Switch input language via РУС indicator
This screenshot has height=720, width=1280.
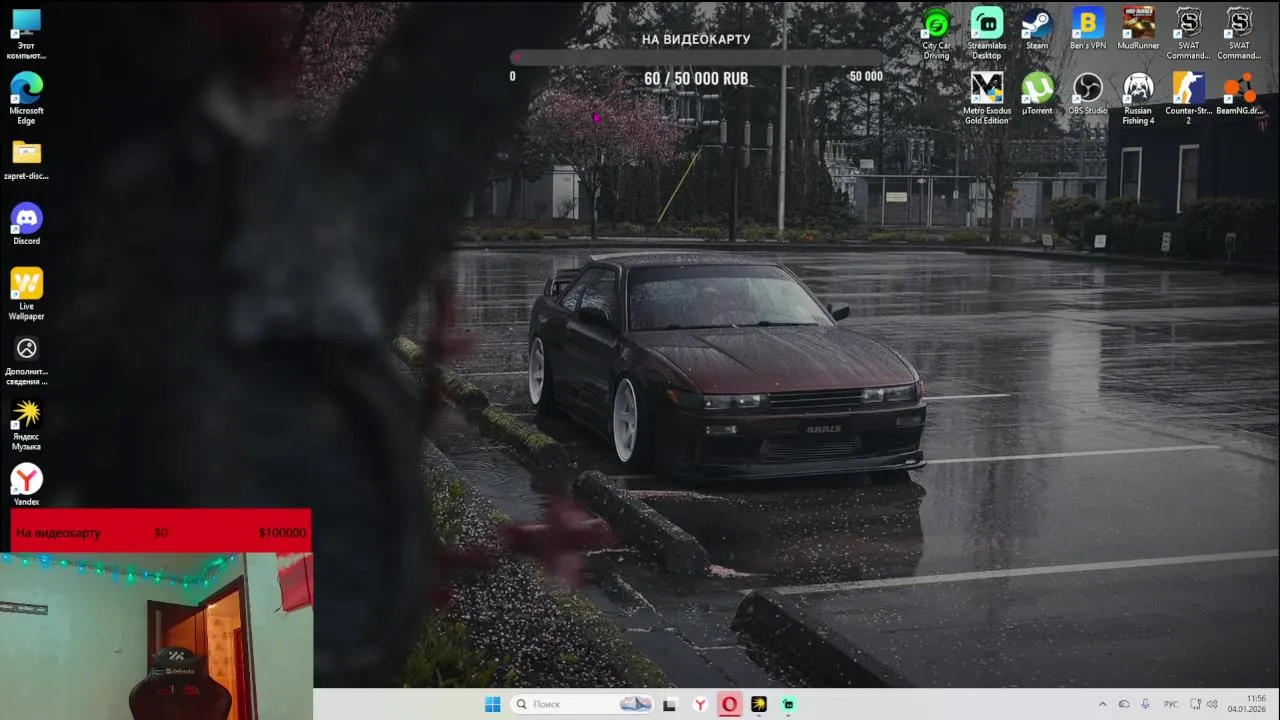tap(1171, 704)
